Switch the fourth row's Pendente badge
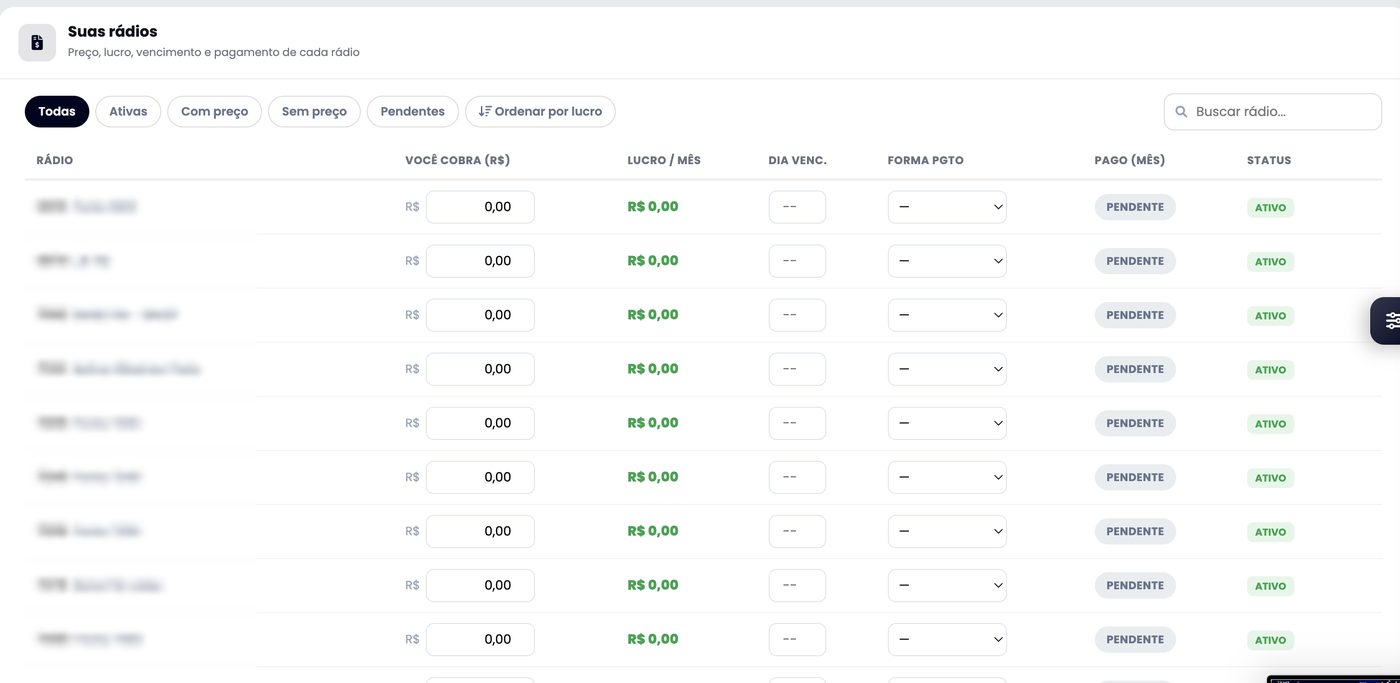 [1135, 369]
